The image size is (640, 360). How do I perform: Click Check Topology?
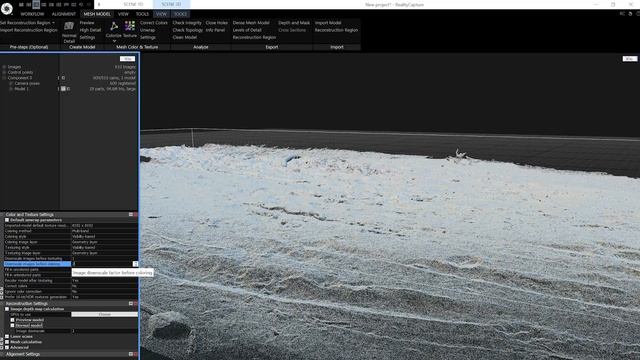pyautogui.click(x=187, y=30)
